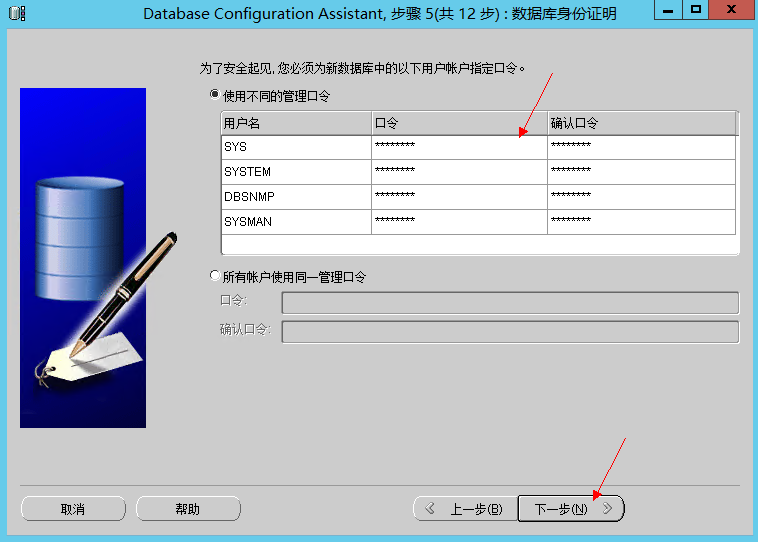Select the 所有帐户使用同一管理口令 radio option

click(214, 276)
